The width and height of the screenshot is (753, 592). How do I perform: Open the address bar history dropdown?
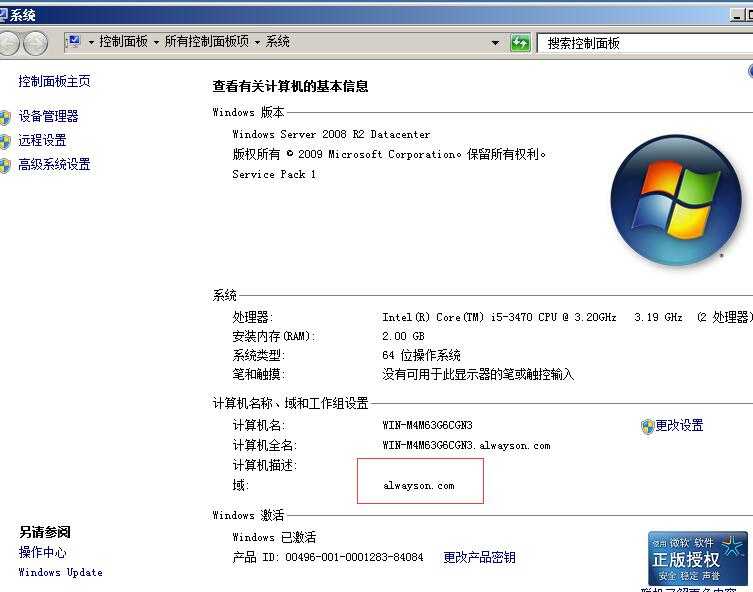click(x=495, y=43)
